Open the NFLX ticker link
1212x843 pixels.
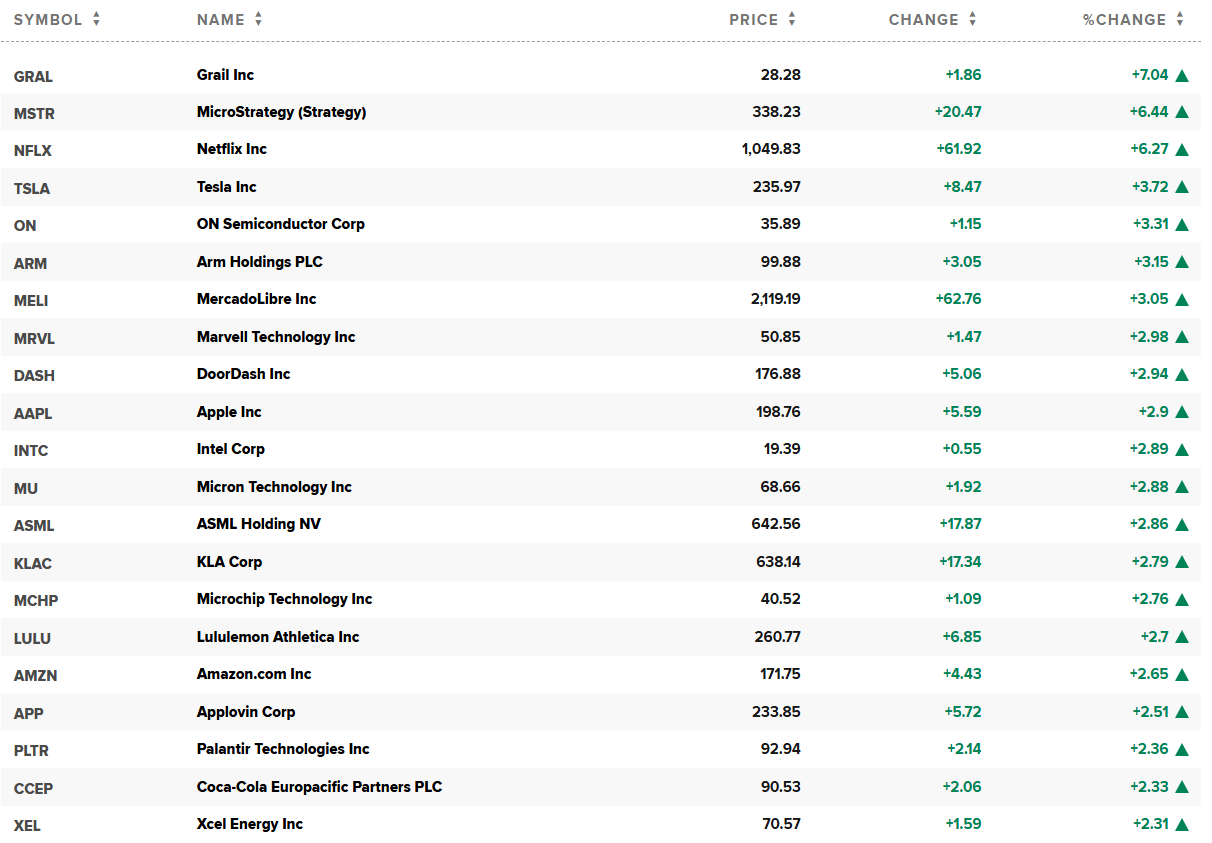pos(33,151)
